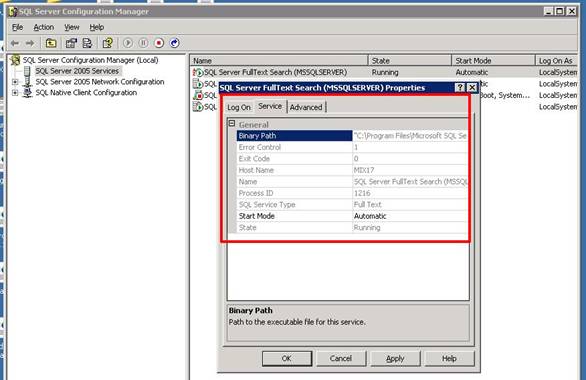Click the Export List toolbar icon
Image resolution: width=586 pixels, height=380 pixels.
click(87, 43)
